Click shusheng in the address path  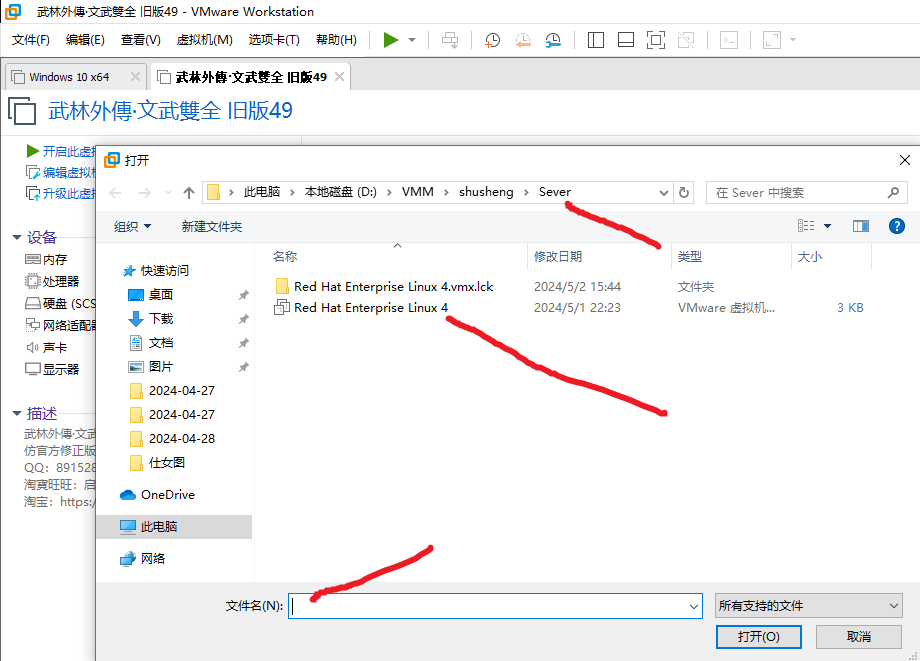pyautogui.click(x=486, y=192)
